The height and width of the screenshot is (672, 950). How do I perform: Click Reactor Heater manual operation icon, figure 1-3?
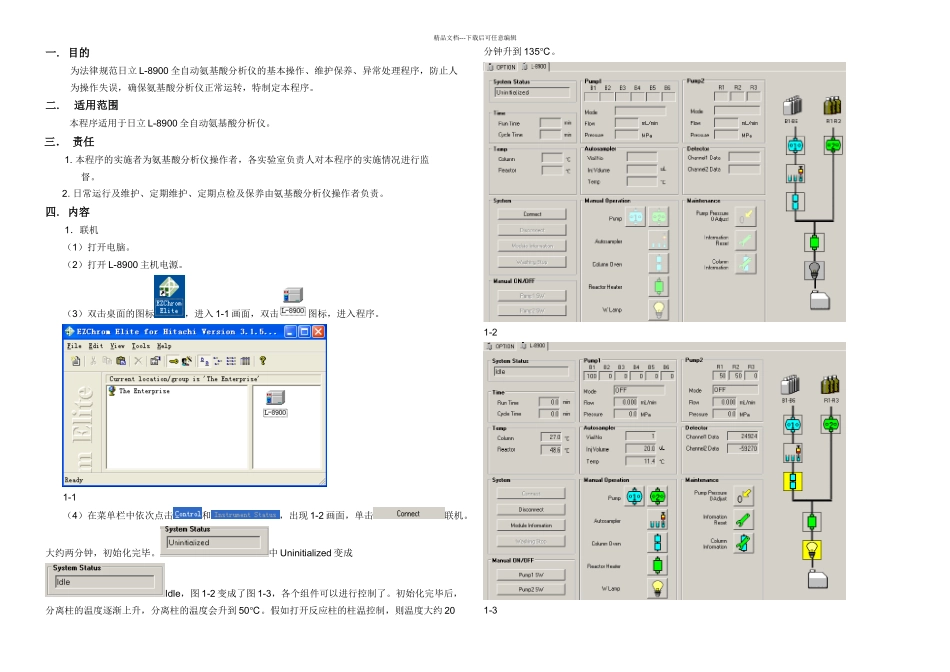(x=657, y=565)
